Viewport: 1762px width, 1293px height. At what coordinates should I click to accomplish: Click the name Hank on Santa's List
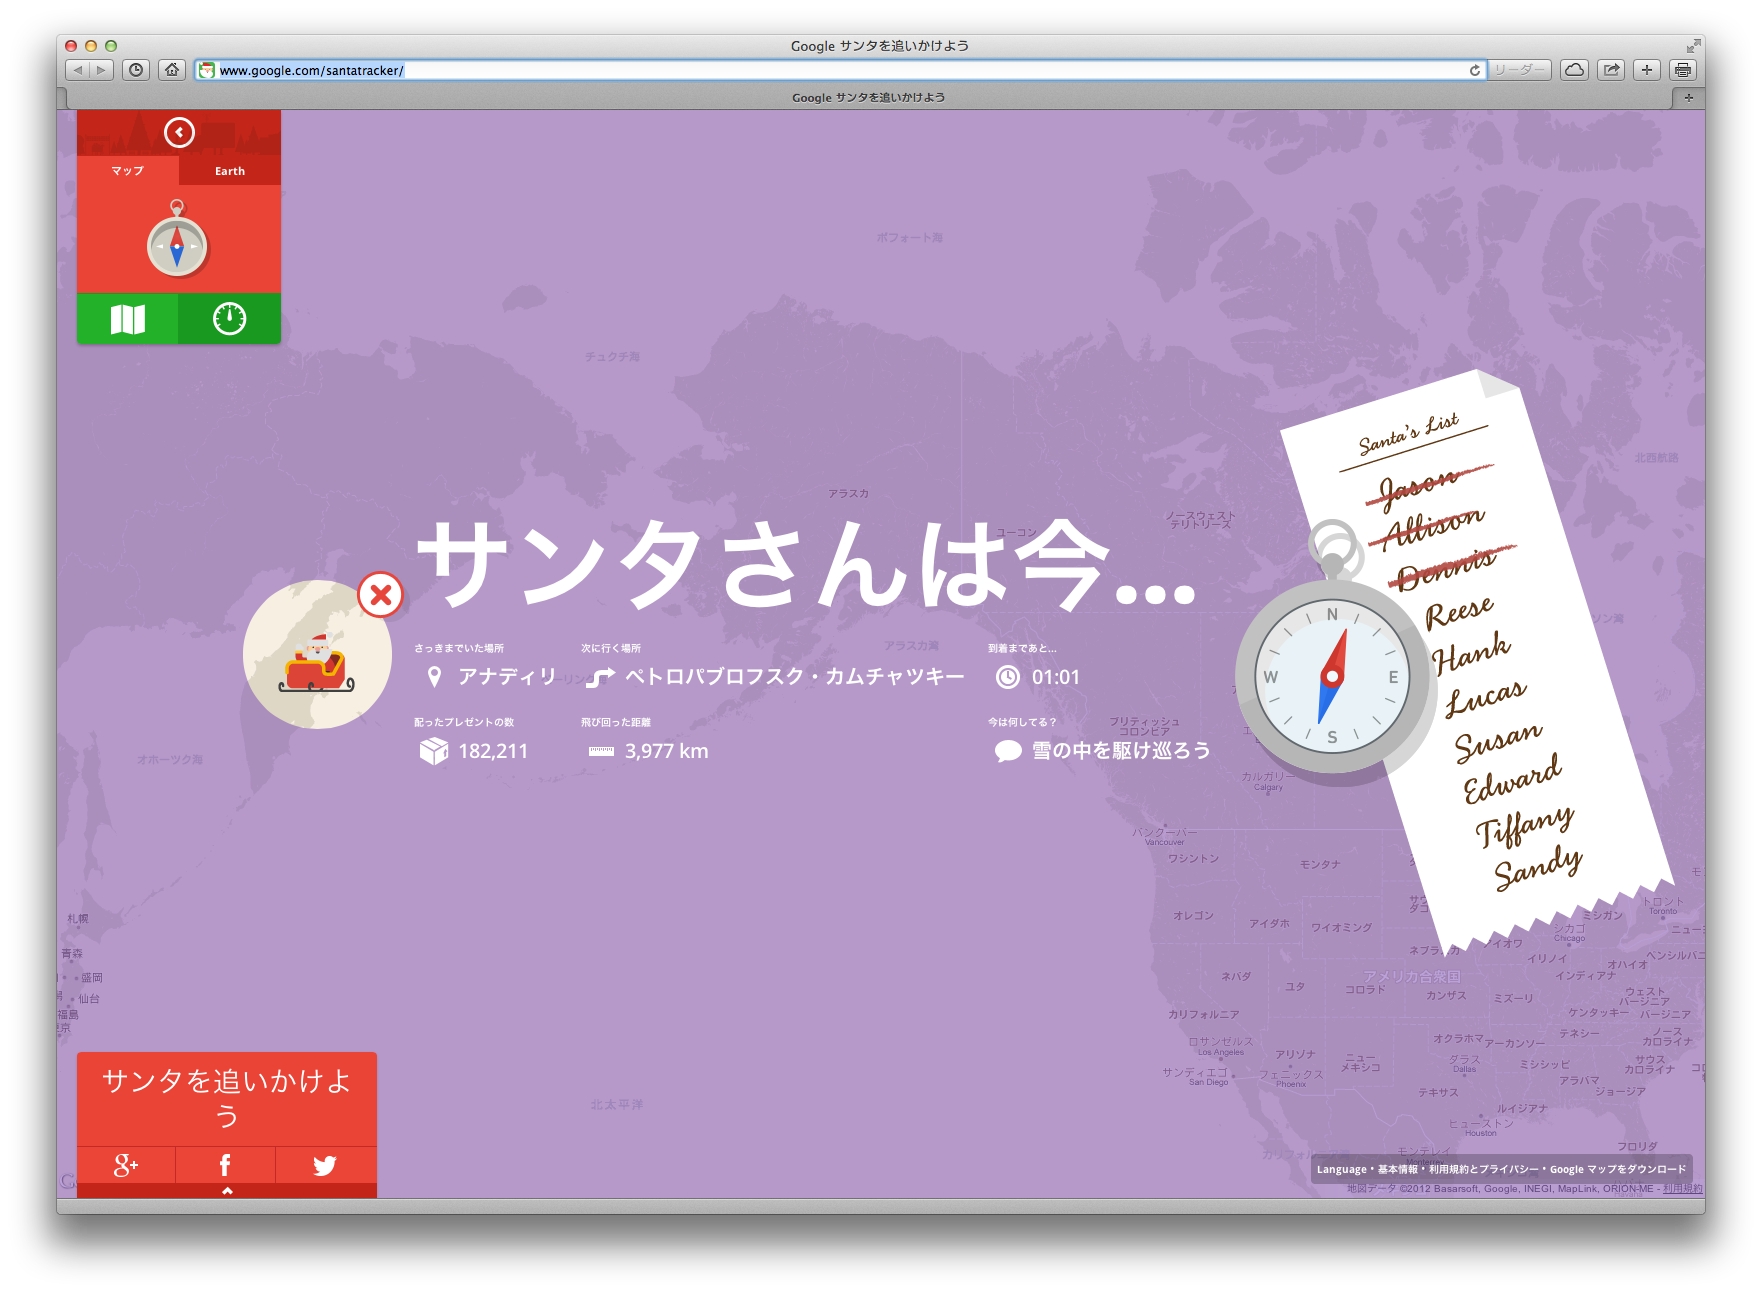(x=1471, y=654)
